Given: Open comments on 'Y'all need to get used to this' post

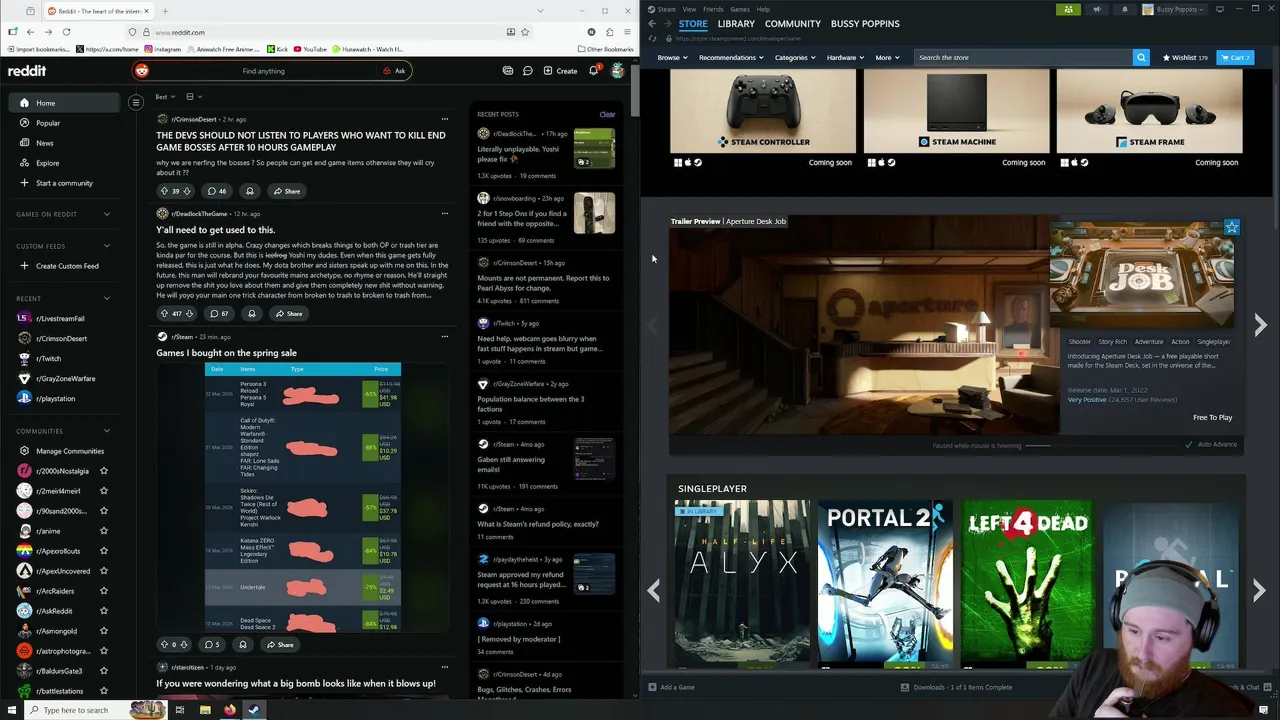Looking at the screenshot, I should click(218, 314).
